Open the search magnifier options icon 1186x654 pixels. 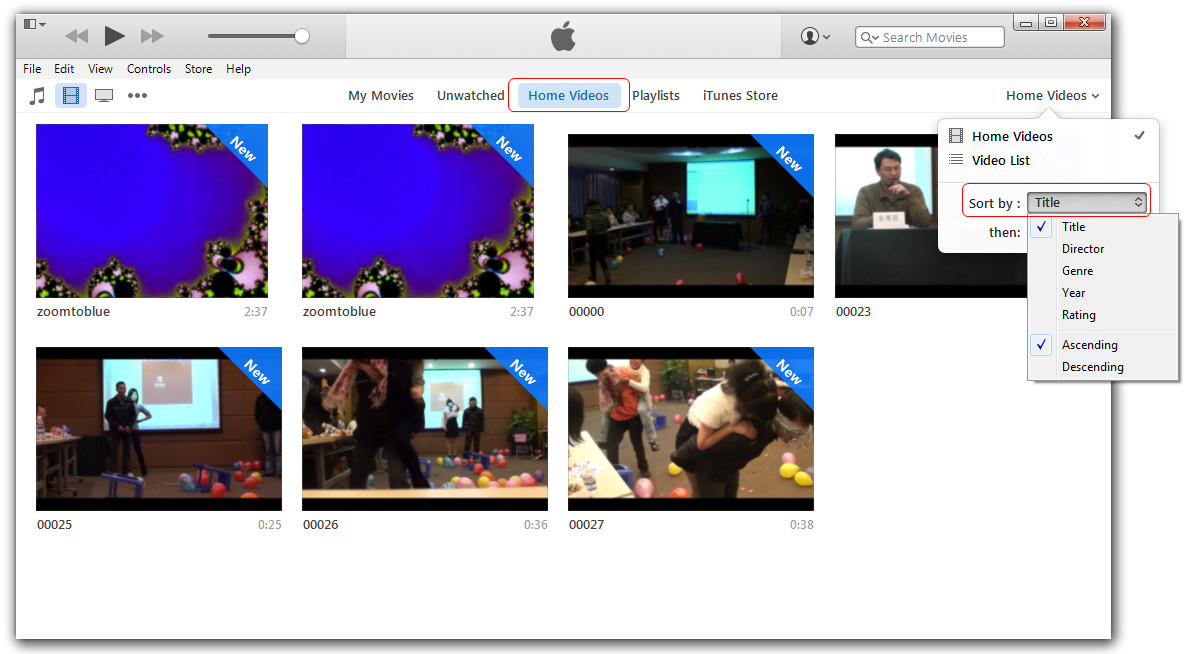tap(869, 37)
